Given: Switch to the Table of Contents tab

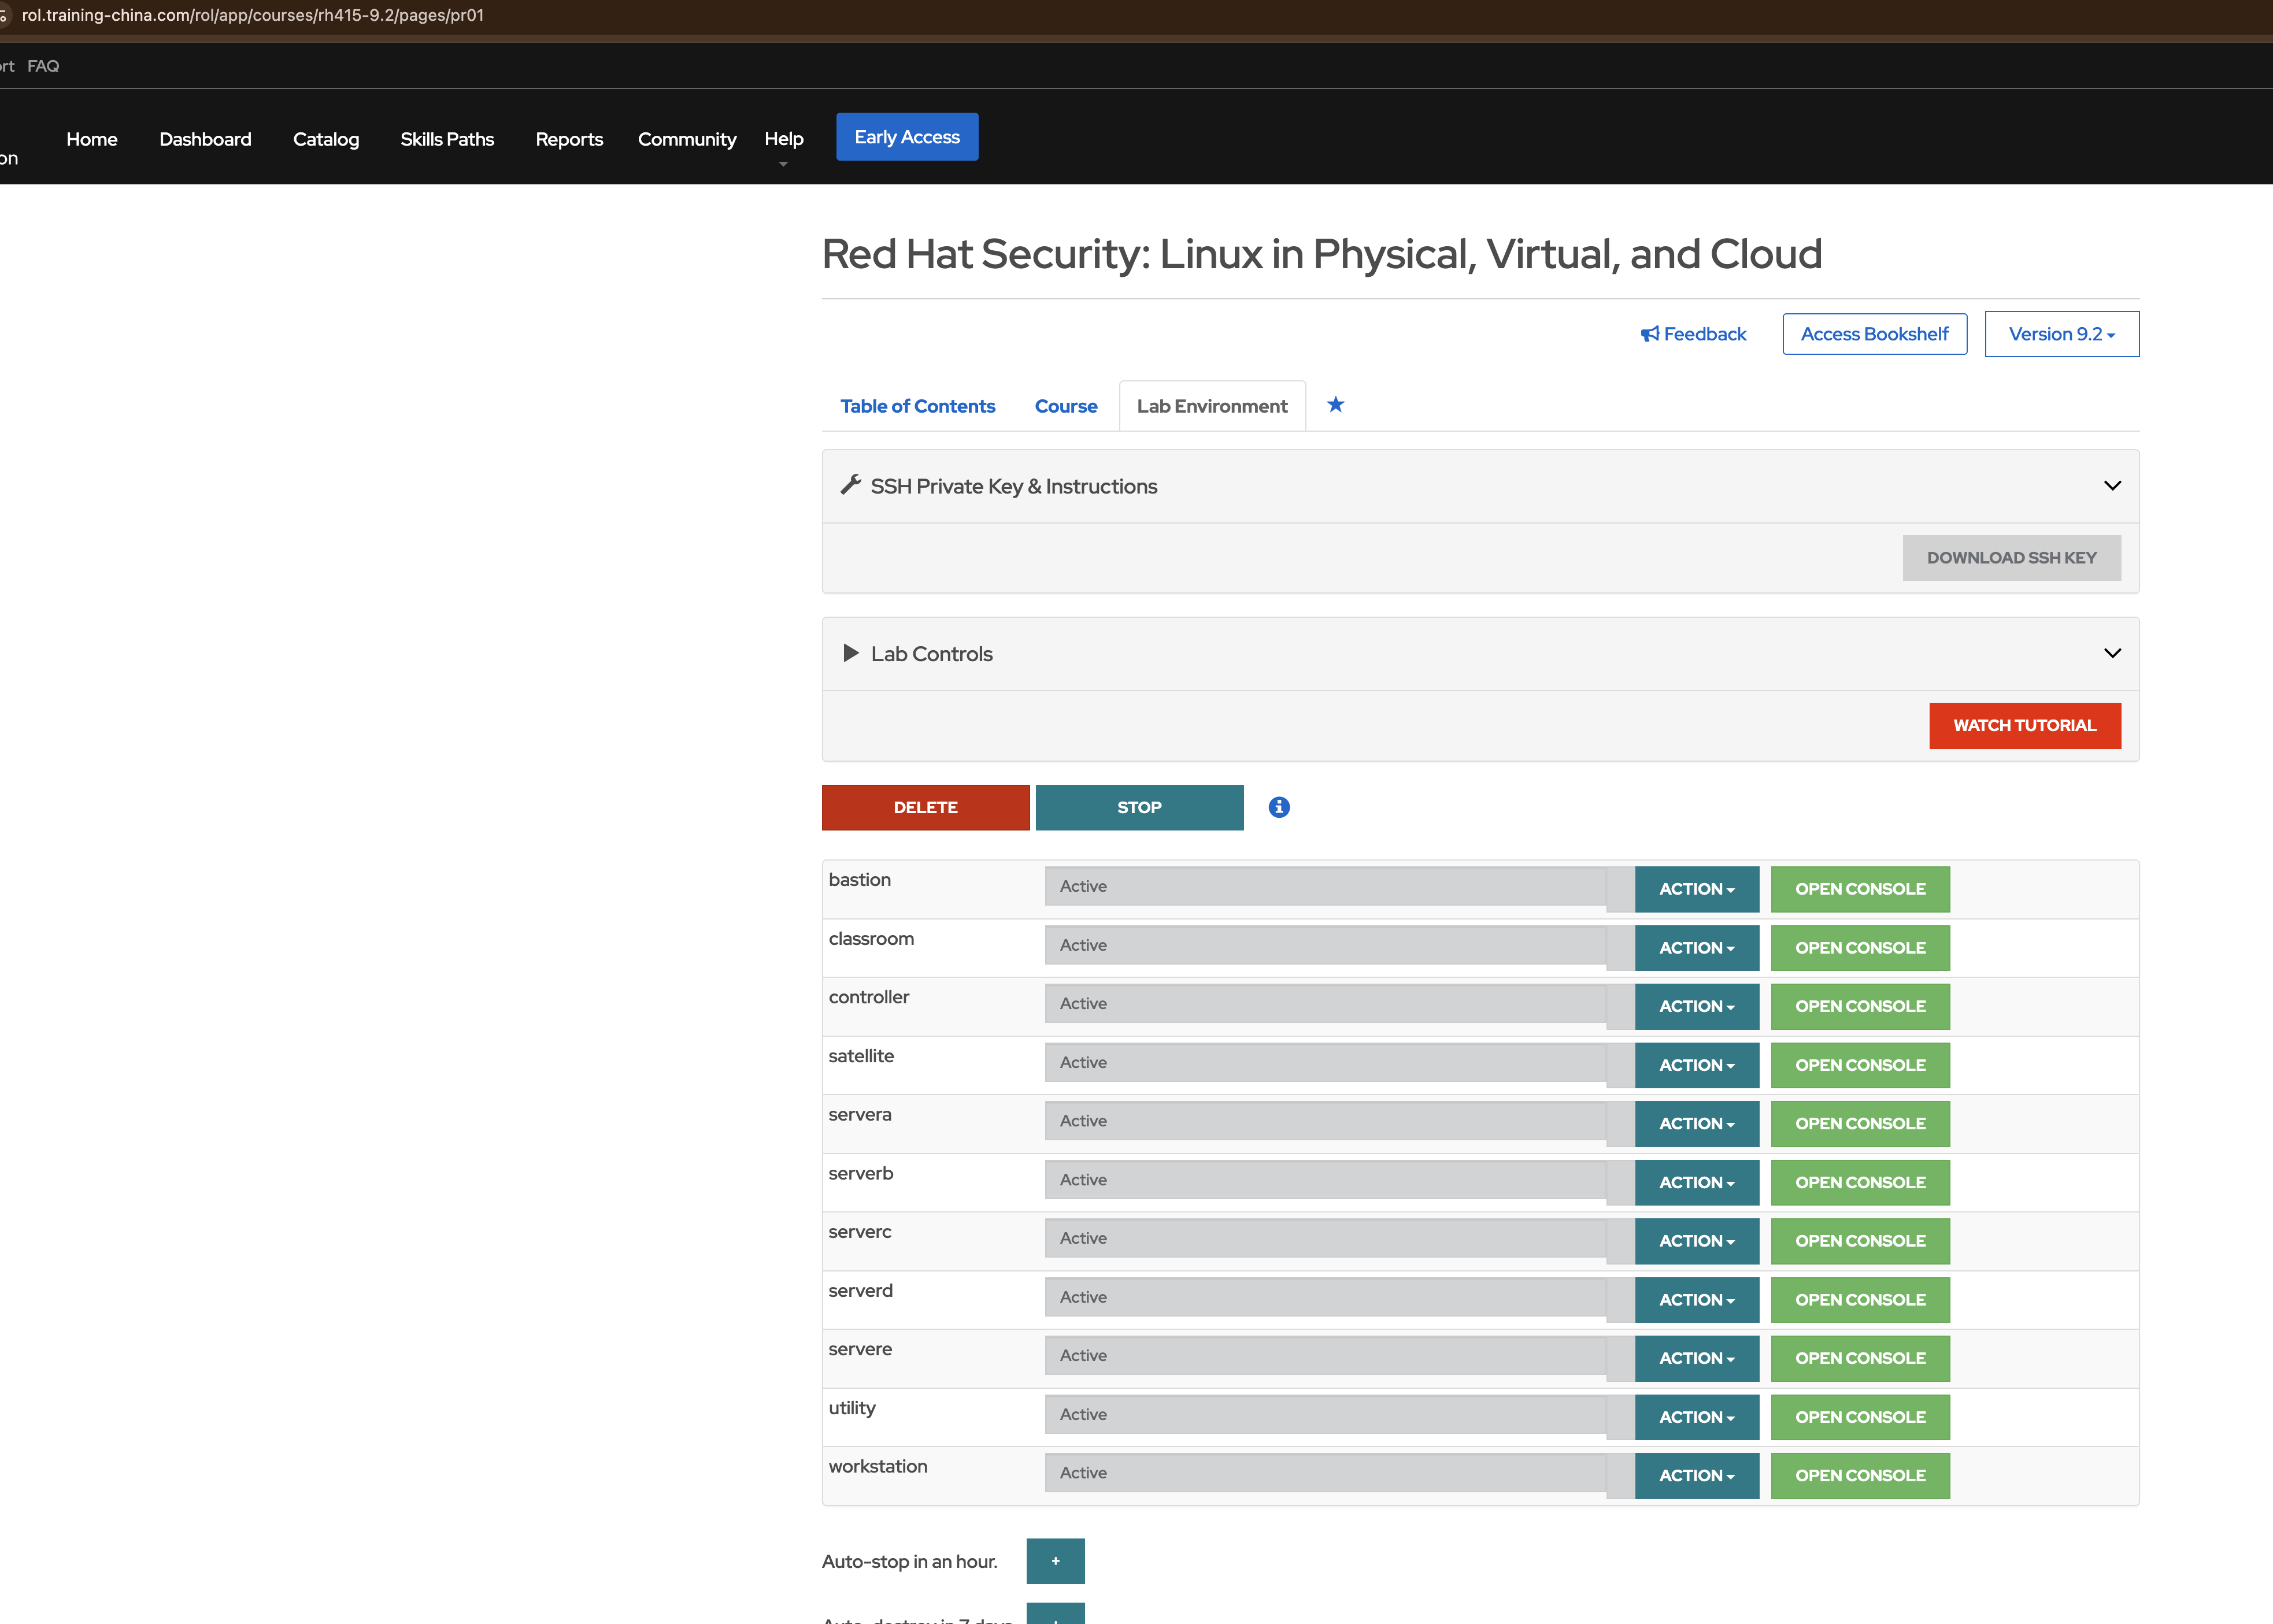Looking at the screenshot, I should 917,406.
